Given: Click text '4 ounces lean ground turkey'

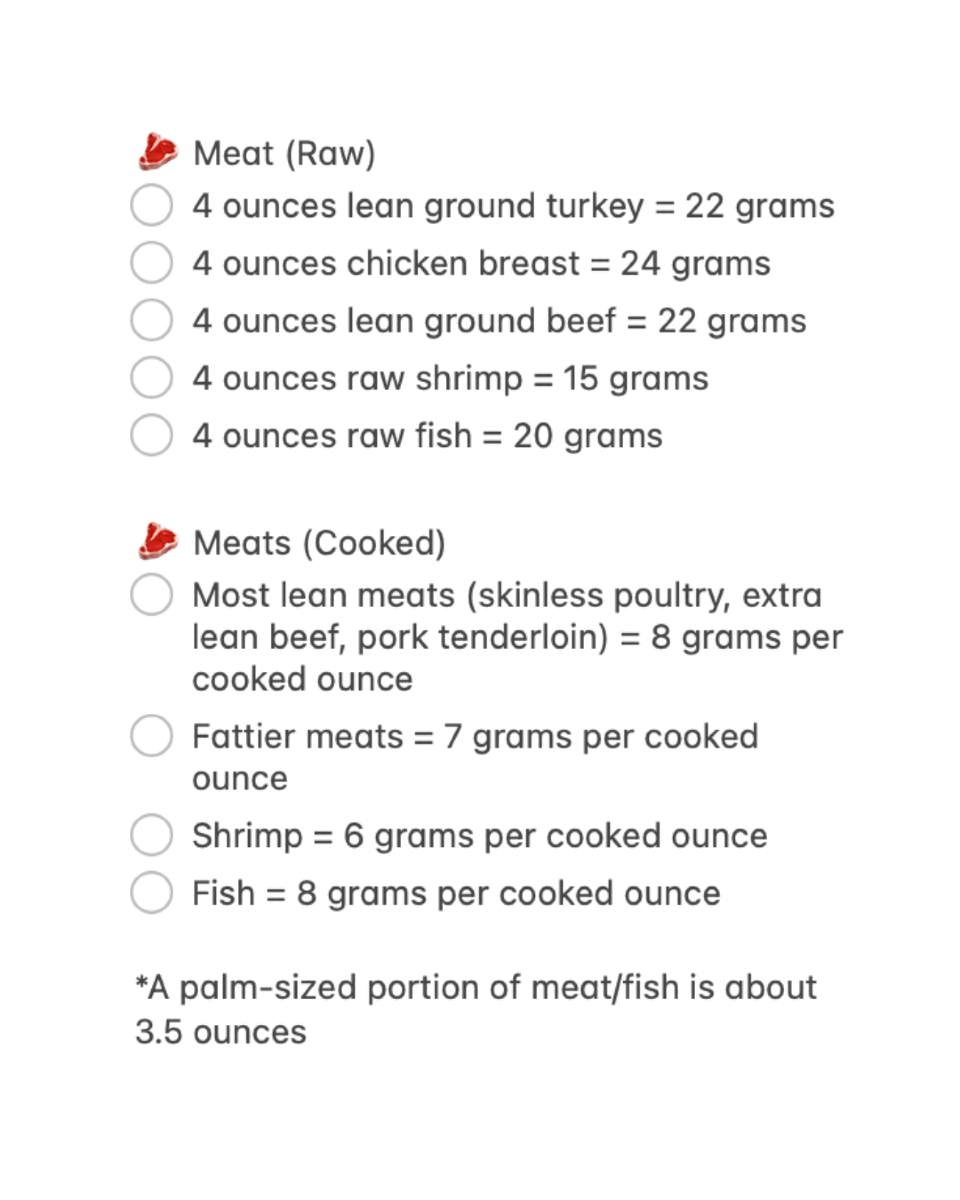Looking at the screenshot, I should (418, 206).
